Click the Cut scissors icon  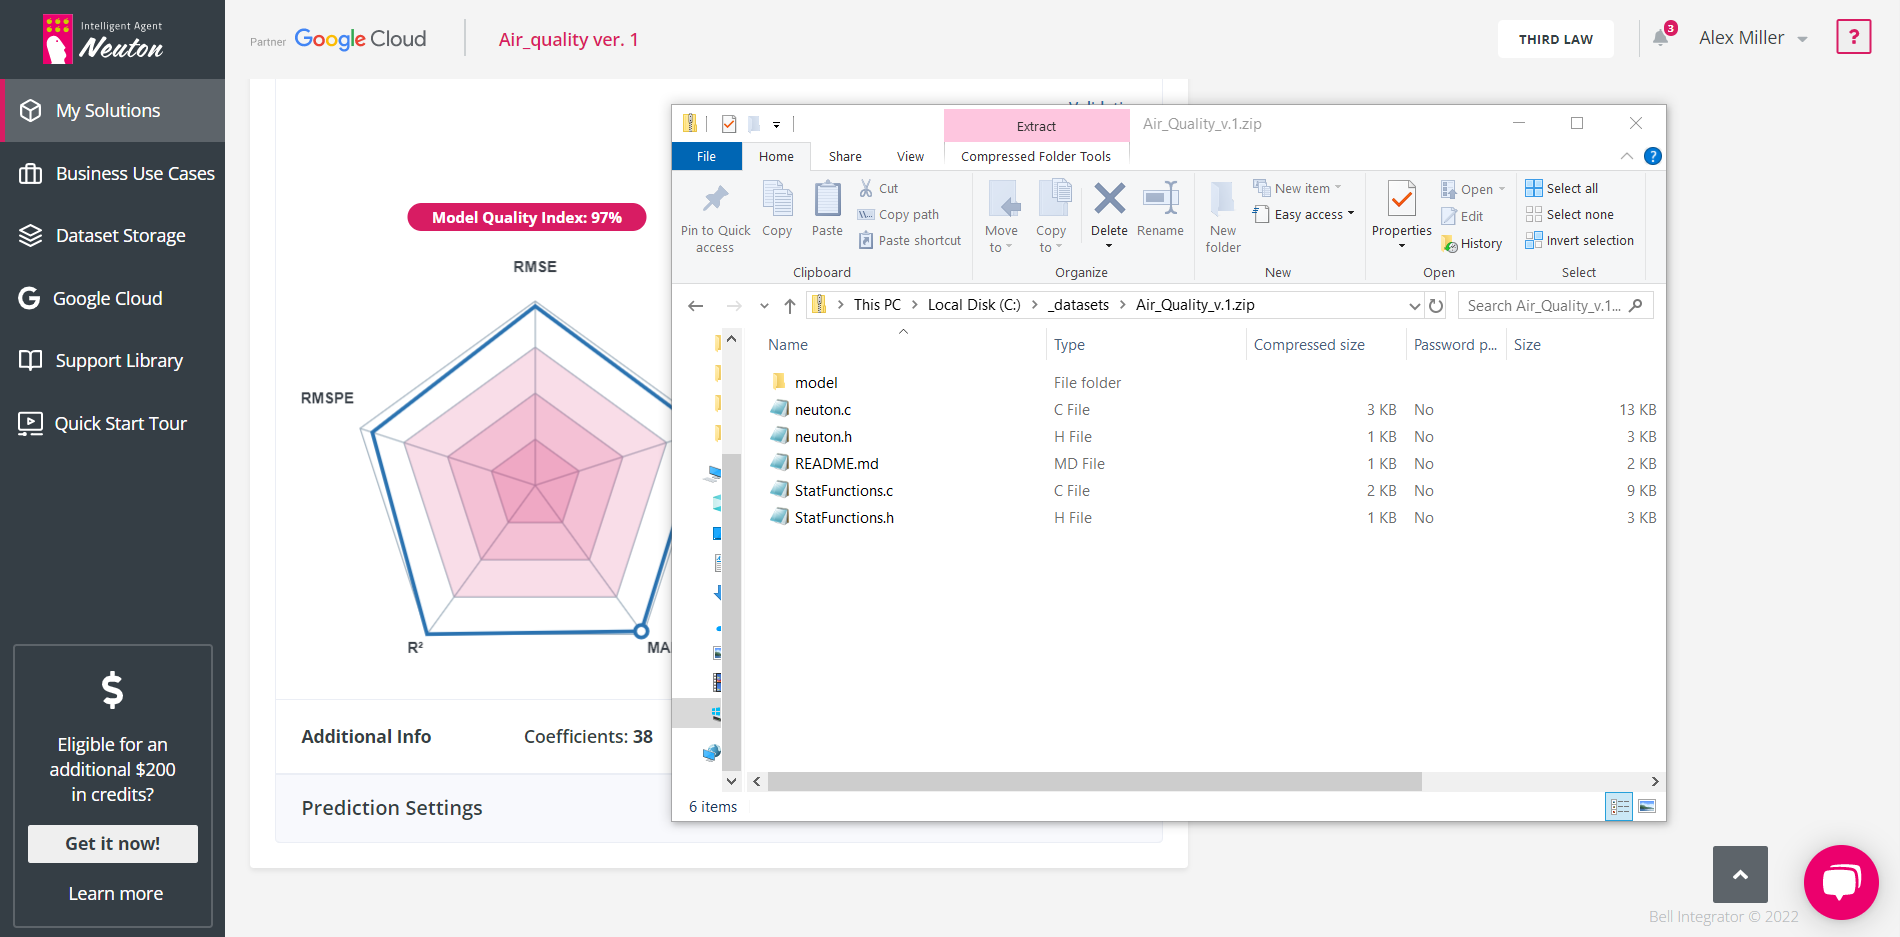[866, 188]
